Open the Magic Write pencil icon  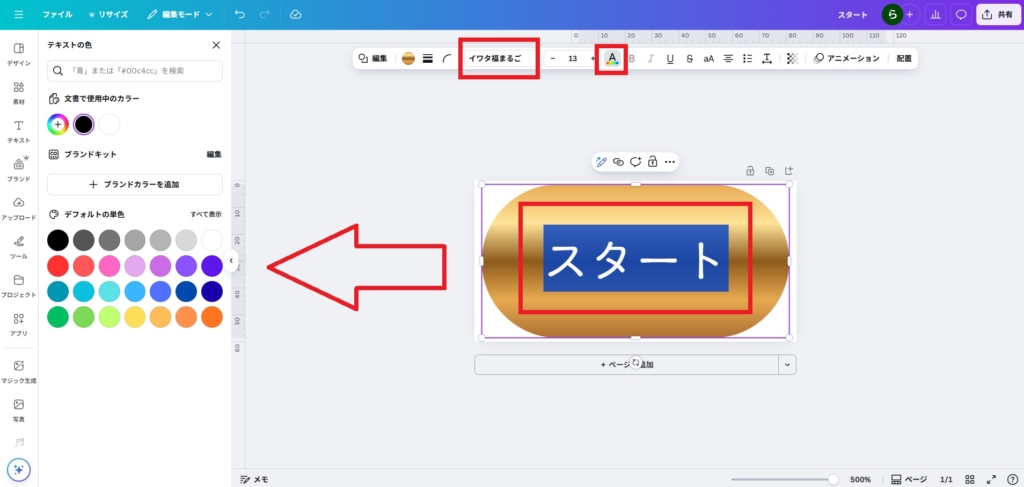pyautogui.click(x=601, y=162)
